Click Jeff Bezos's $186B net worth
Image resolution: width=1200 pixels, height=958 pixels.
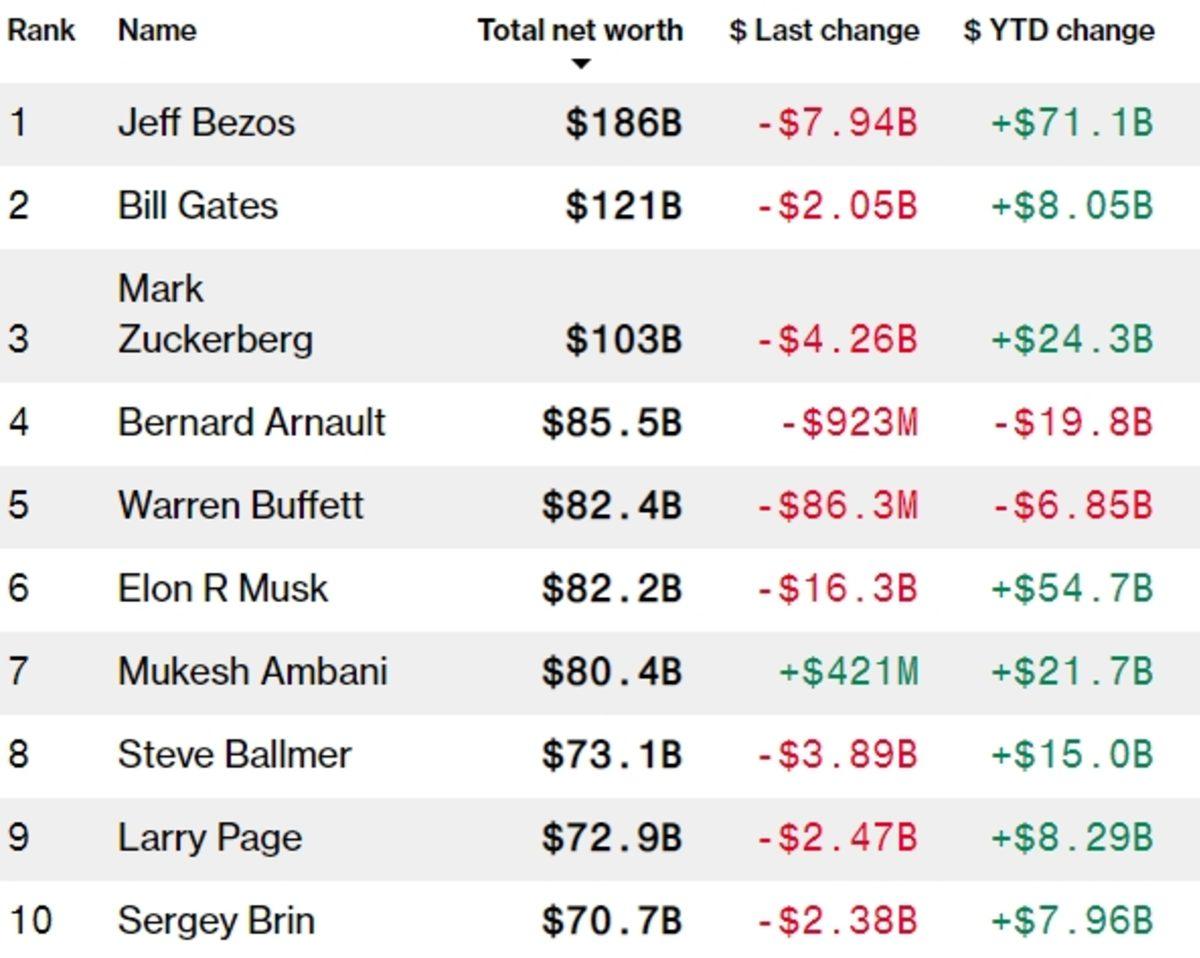623,123
